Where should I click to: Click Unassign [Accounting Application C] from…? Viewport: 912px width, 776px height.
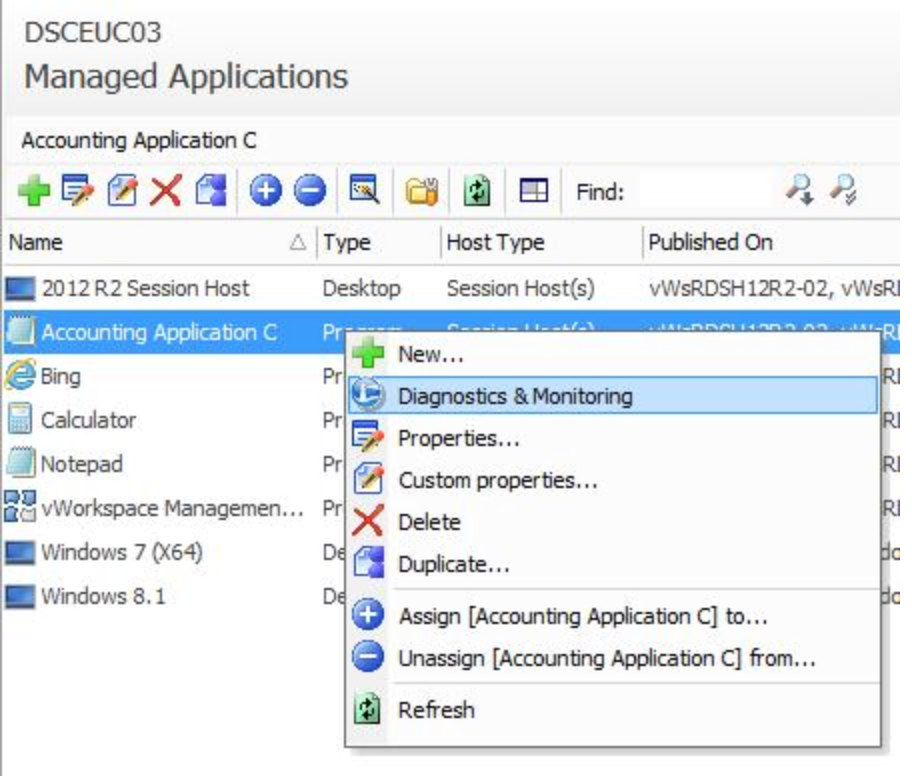[606, 658]
